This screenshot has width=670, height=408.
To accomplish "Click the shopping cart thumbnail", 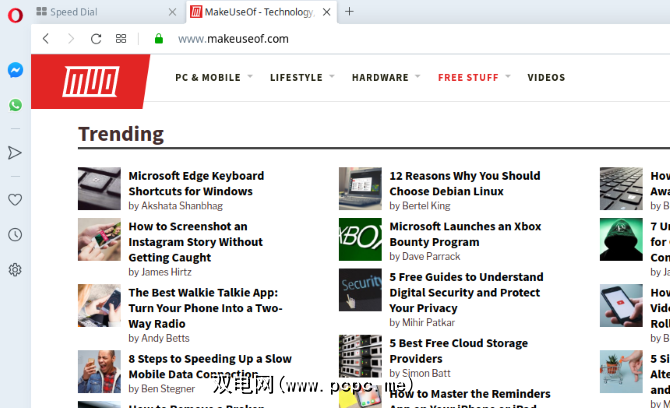I will (621, 372).
